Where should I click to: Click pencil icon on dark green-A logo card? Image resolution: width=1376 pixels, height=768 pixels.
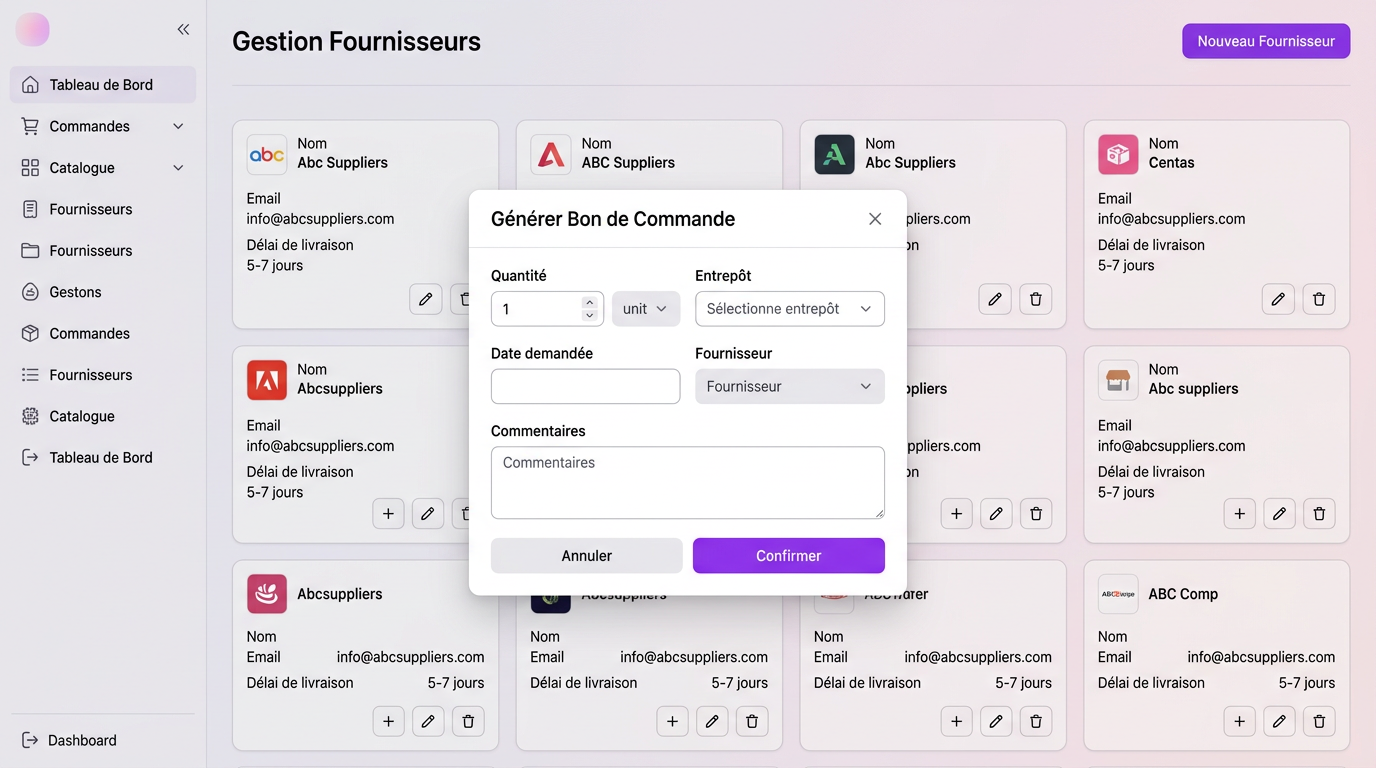[x=995, y=299]
